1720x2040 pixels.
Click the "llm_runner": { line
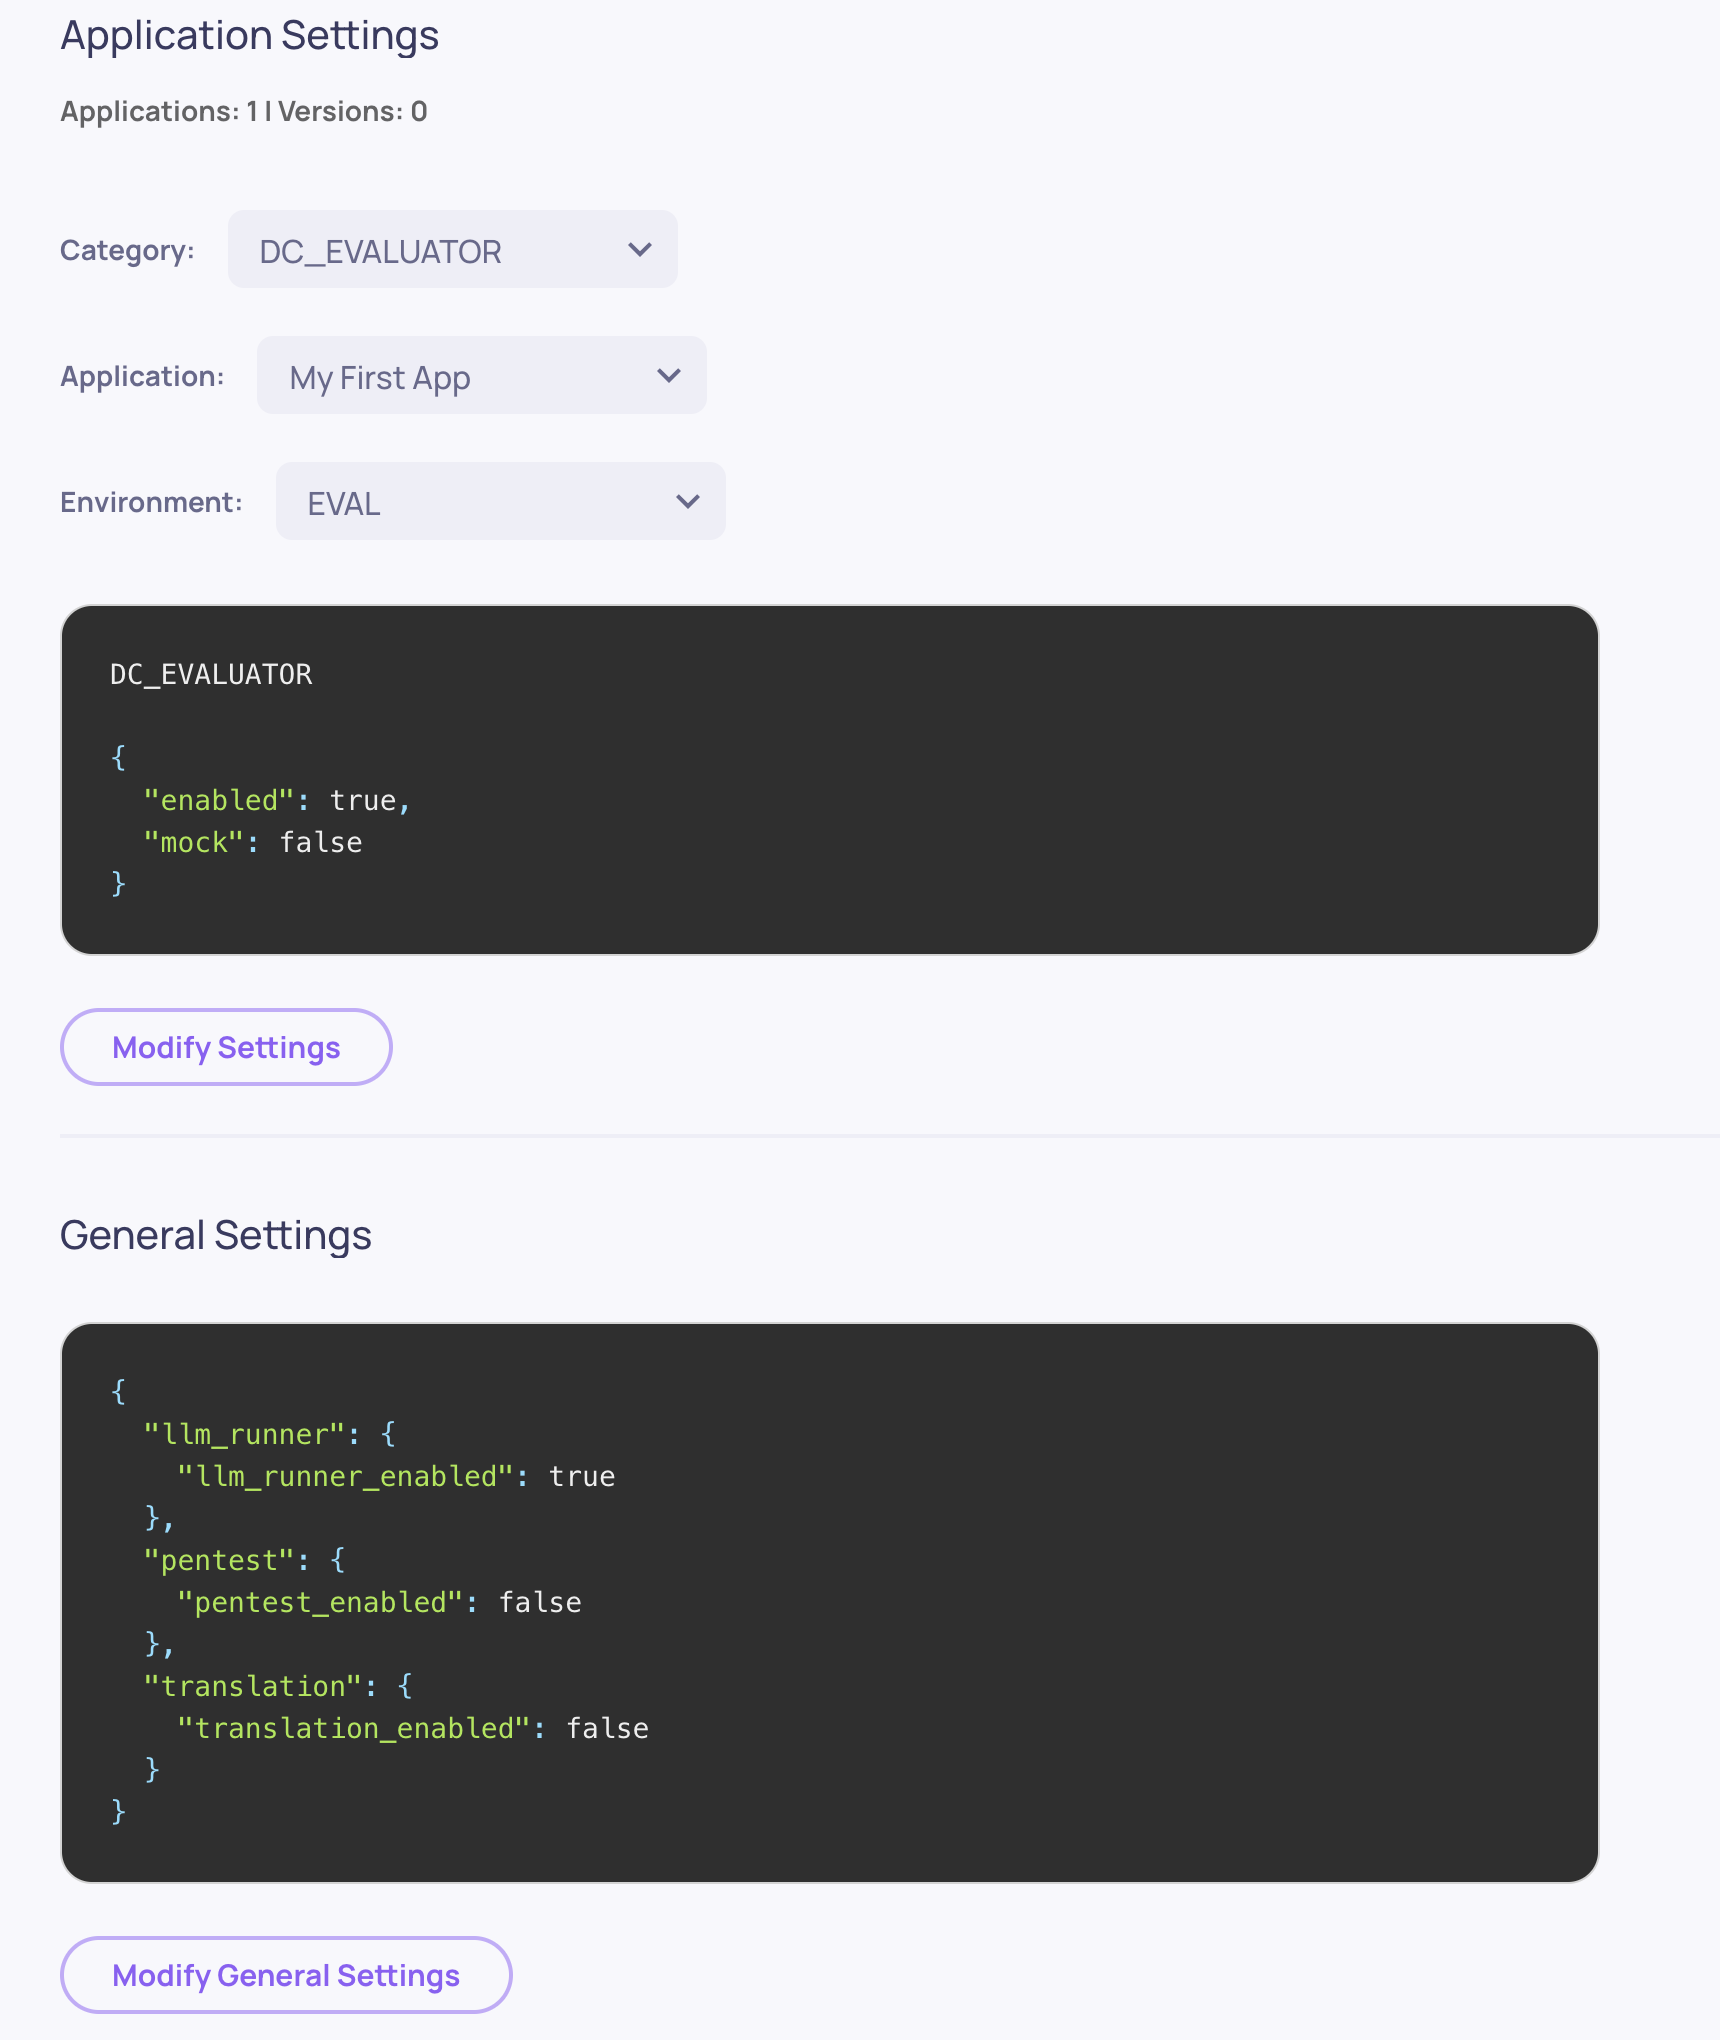click(270, 1434)
